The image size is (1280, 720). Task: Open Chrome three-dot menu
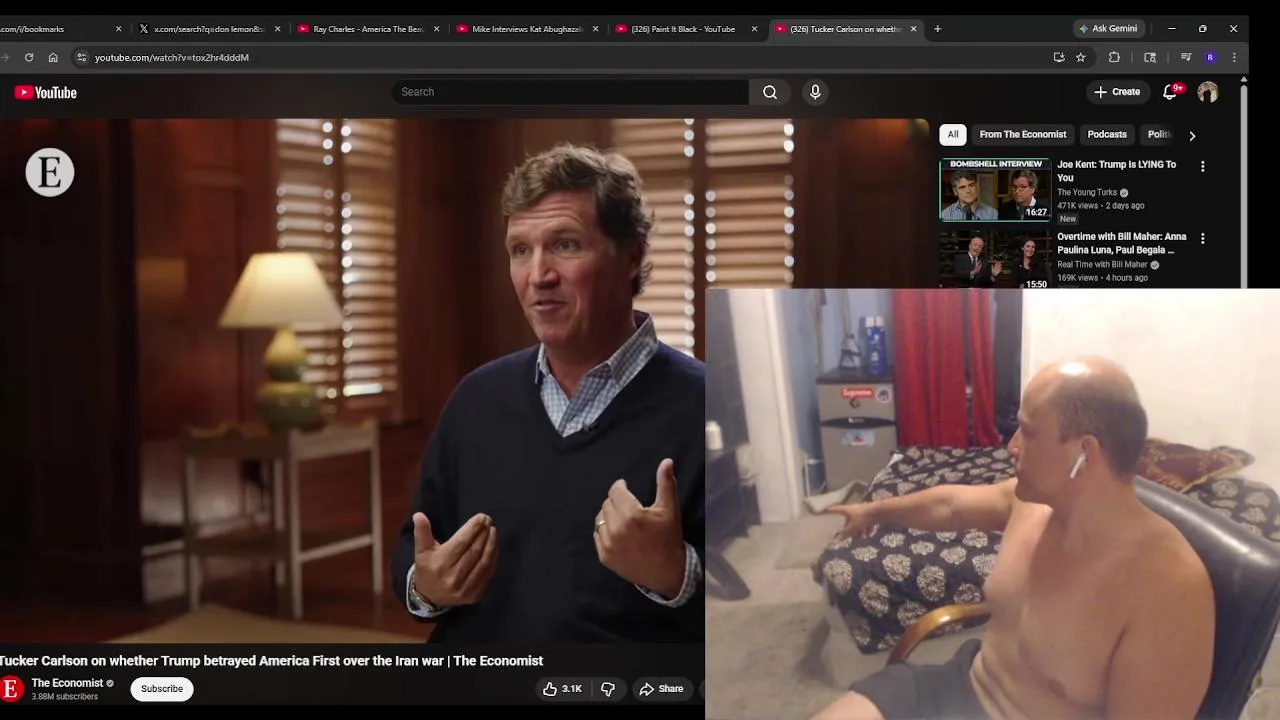click(x=1234, y=57)
